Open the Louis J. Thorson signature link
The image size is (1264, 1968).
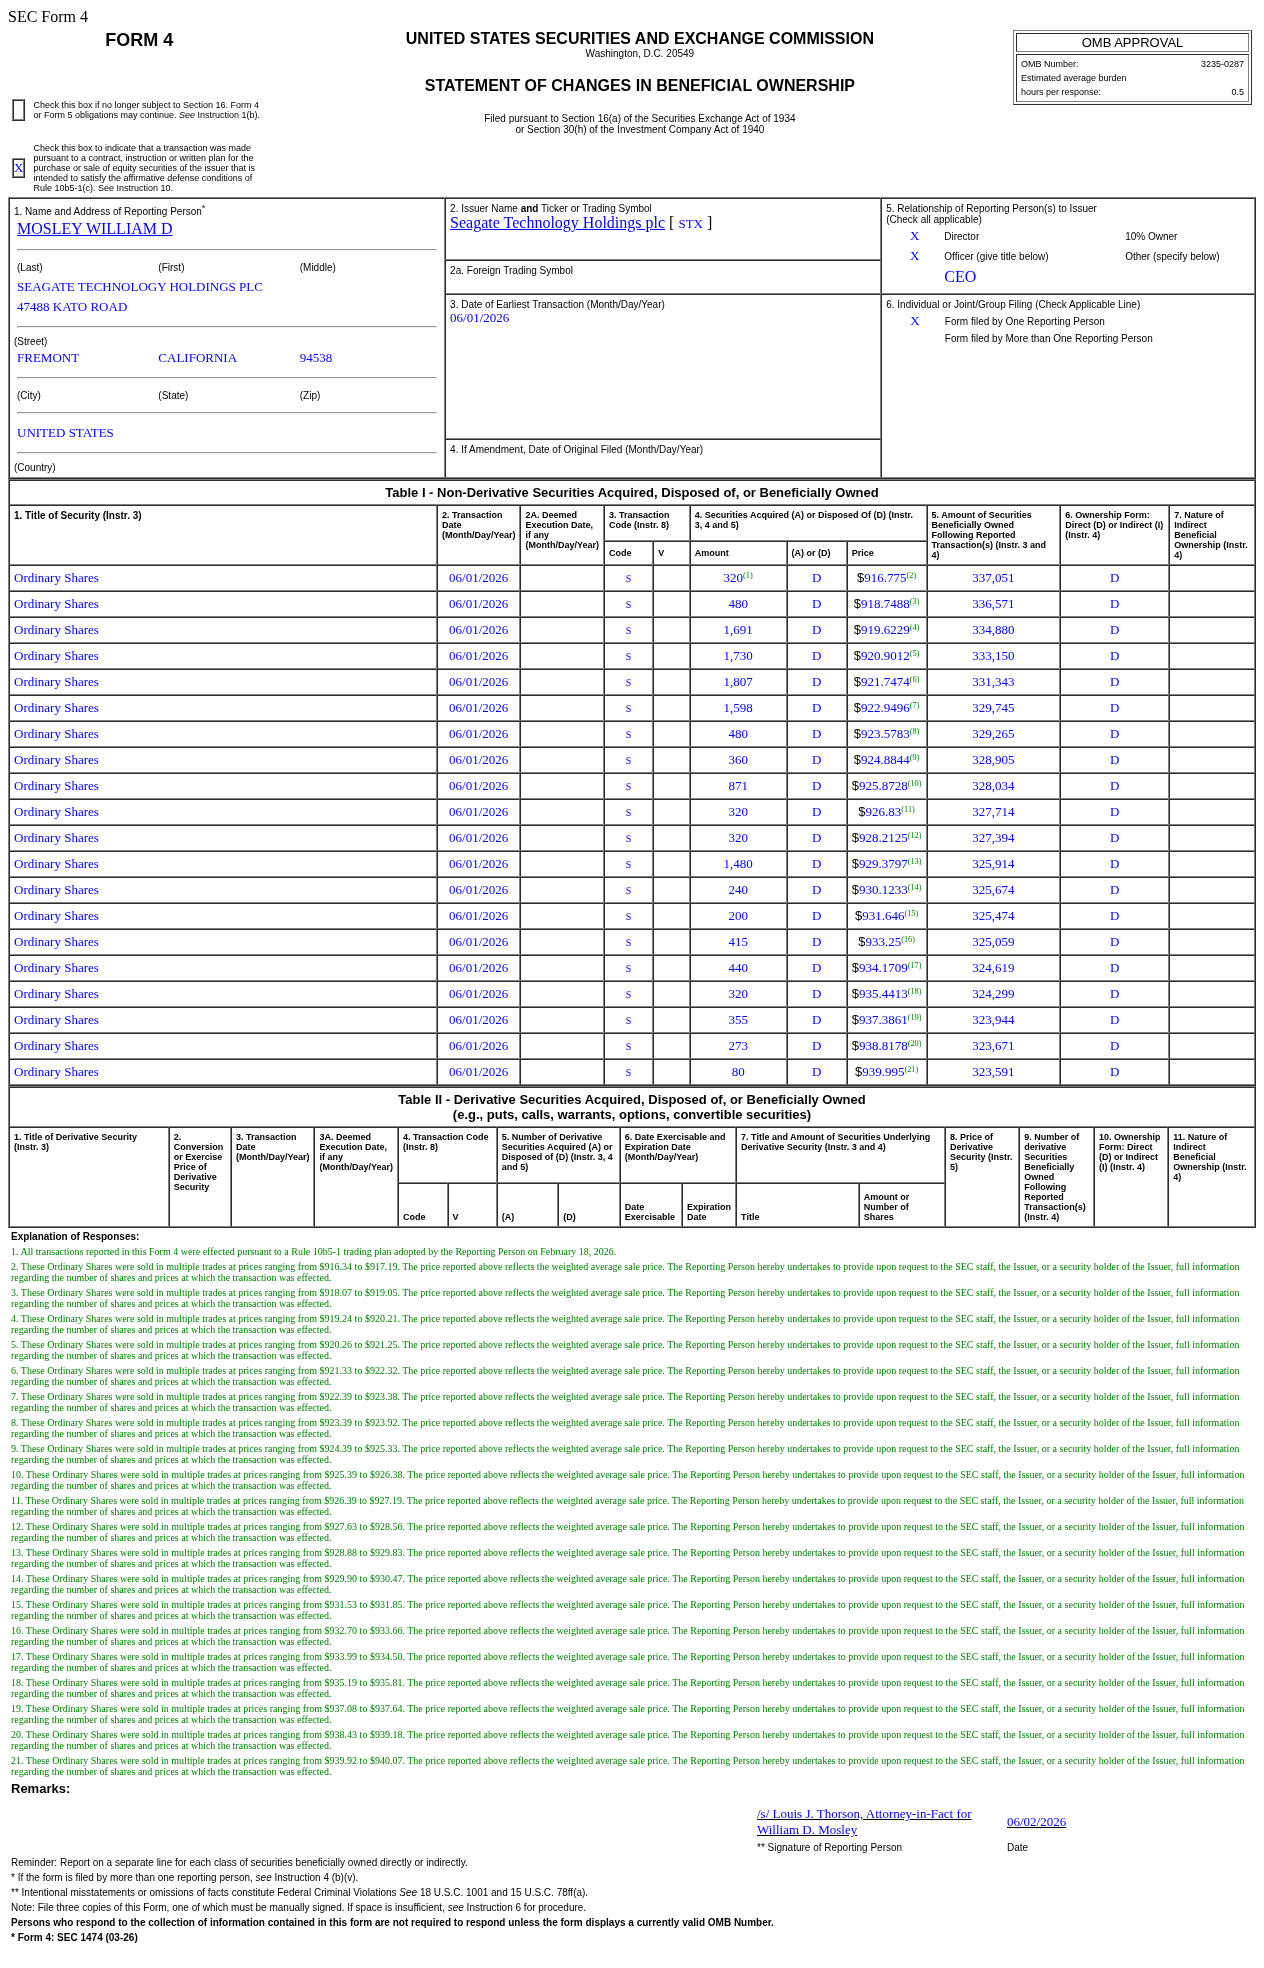(x=864, y=1821)
